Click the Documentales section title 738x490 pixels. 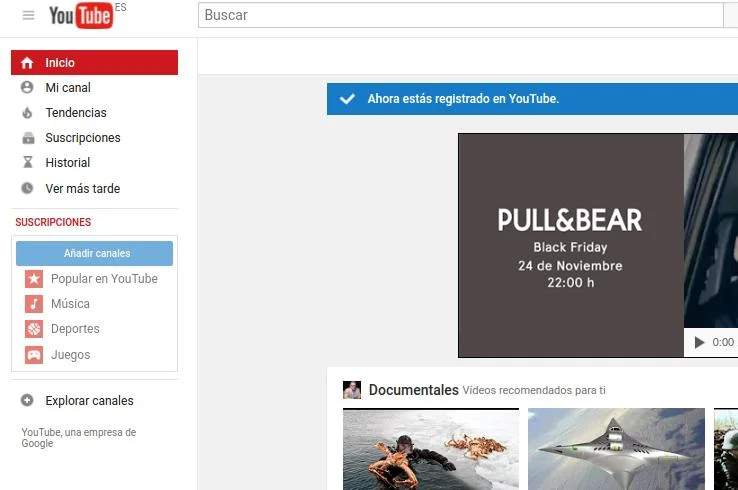(x=413, y=390)
